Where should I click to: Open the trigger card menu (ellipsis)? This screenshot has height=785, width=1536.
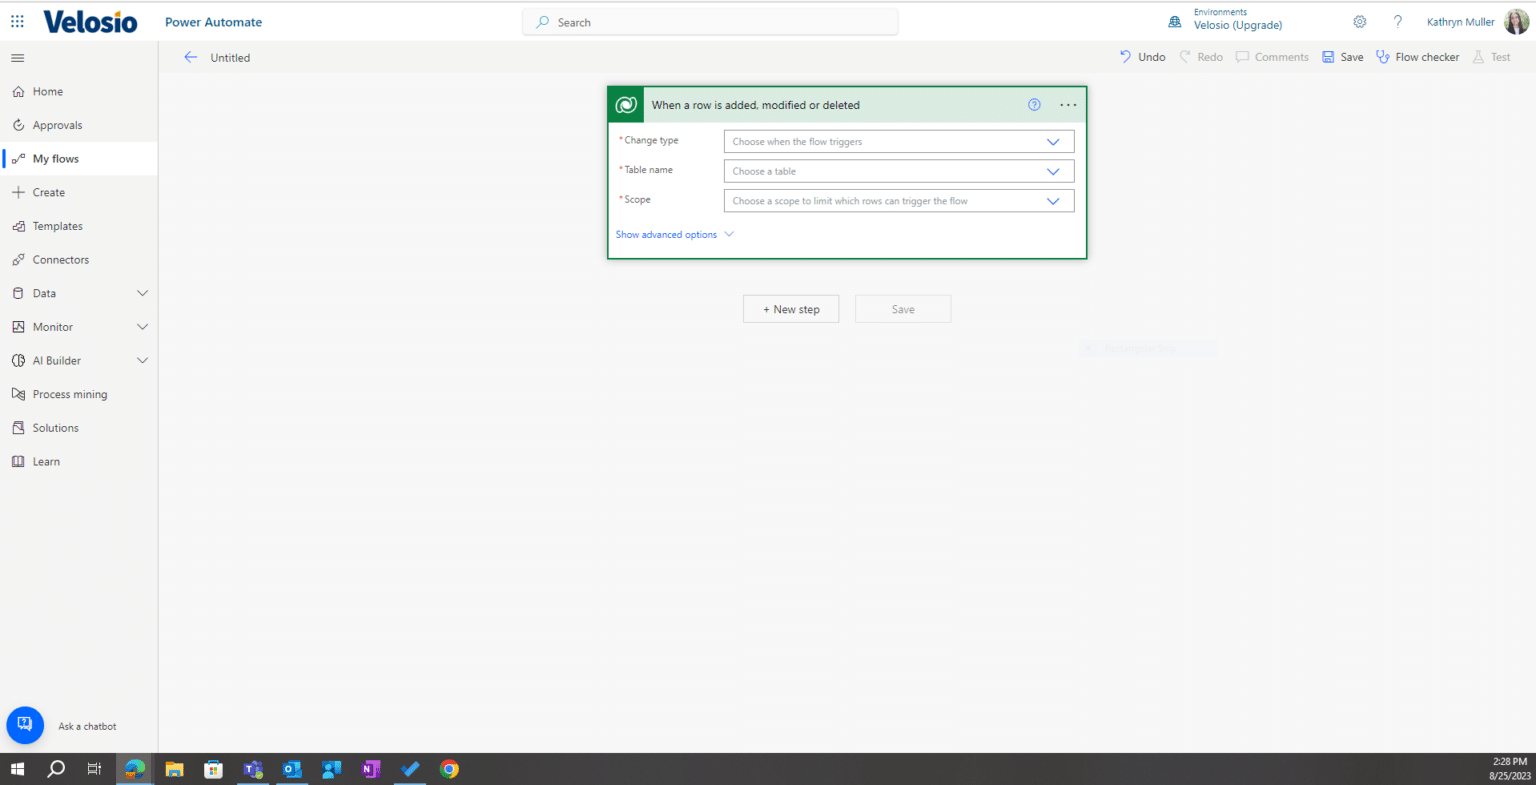point(1067,104)
